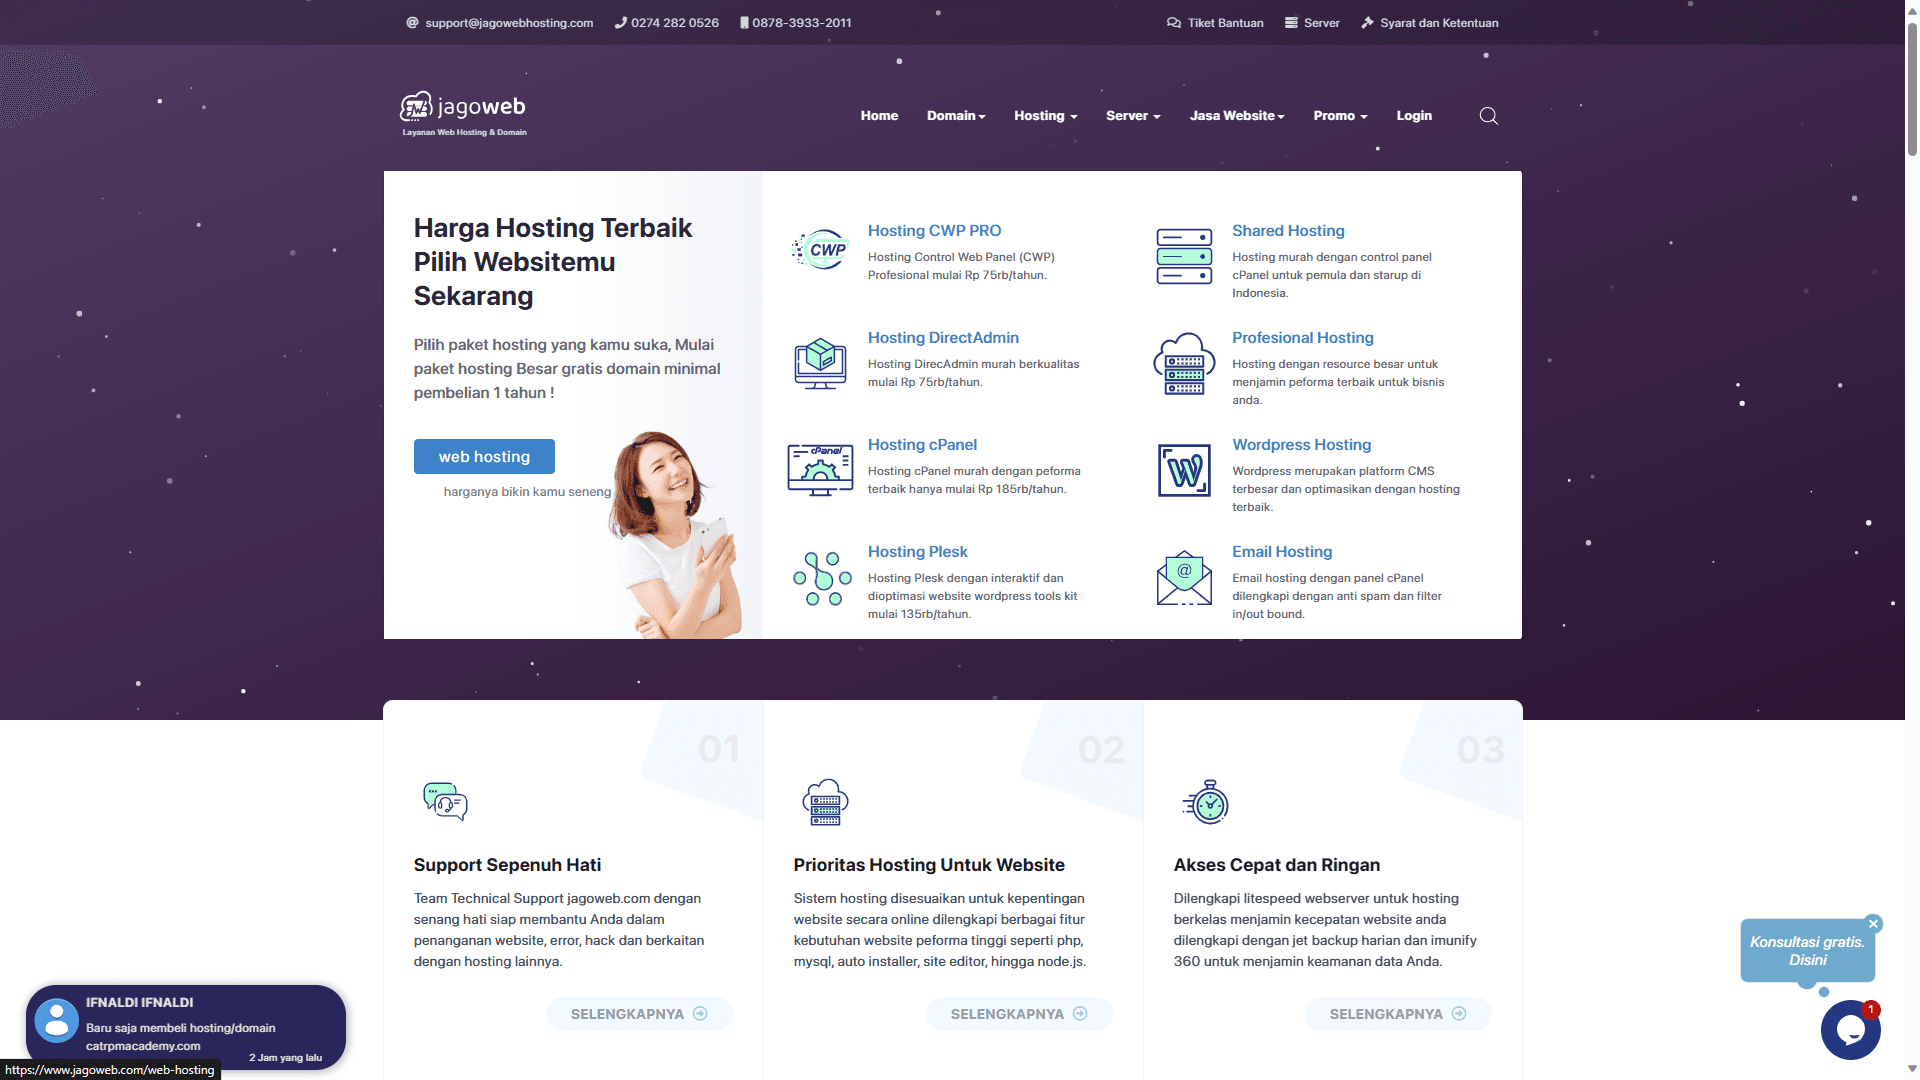Click the 0878-3933-2011 mobile number
This screenshot has height=1080, width=1920.
coord(795,23)
